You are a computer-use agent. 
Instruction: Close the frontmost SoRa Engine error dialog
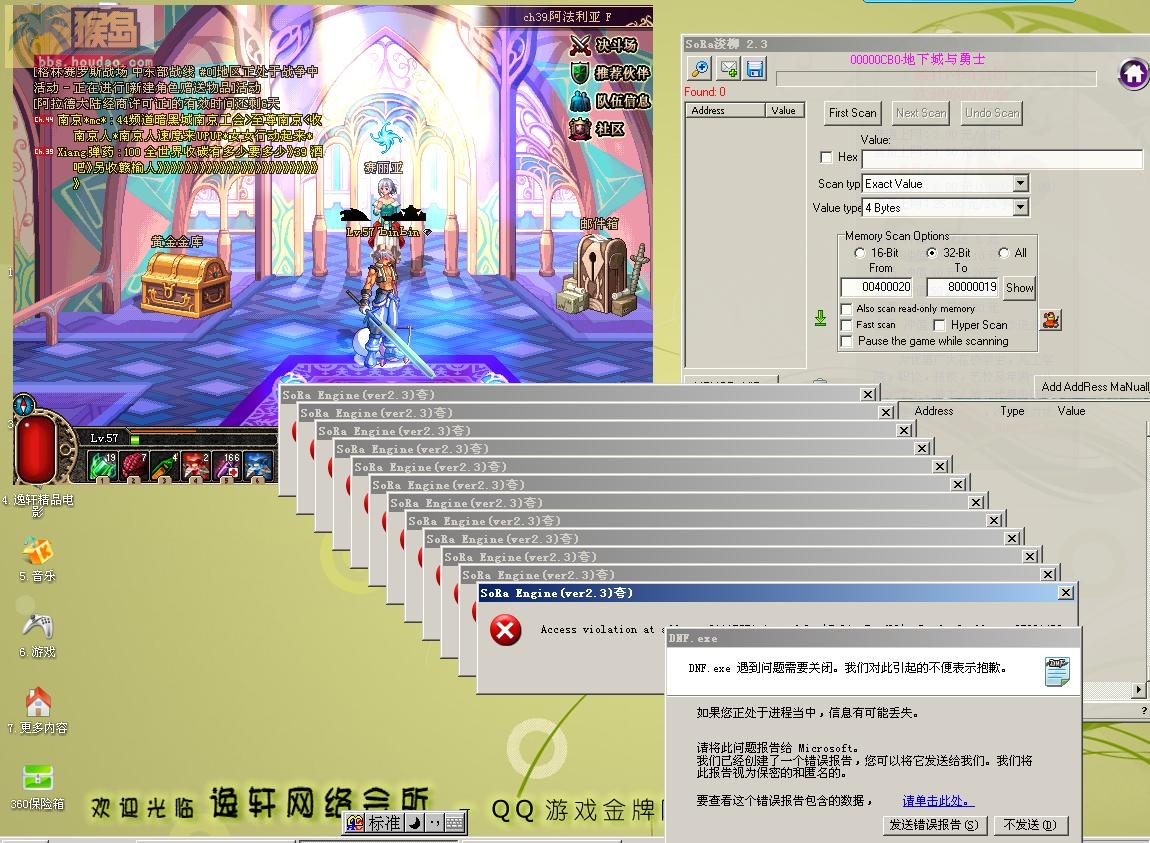click(x=1066, y=593)
